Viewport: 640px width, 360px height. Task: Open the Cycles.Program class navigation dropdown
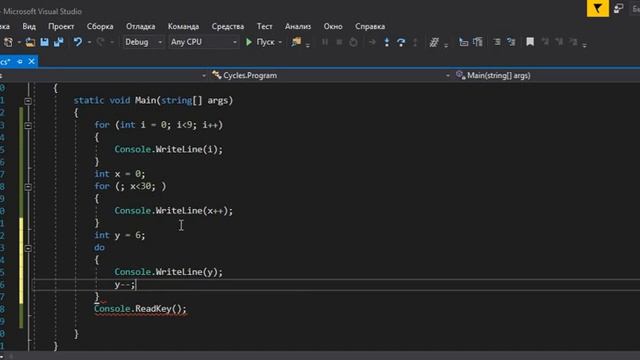(330, 76)
